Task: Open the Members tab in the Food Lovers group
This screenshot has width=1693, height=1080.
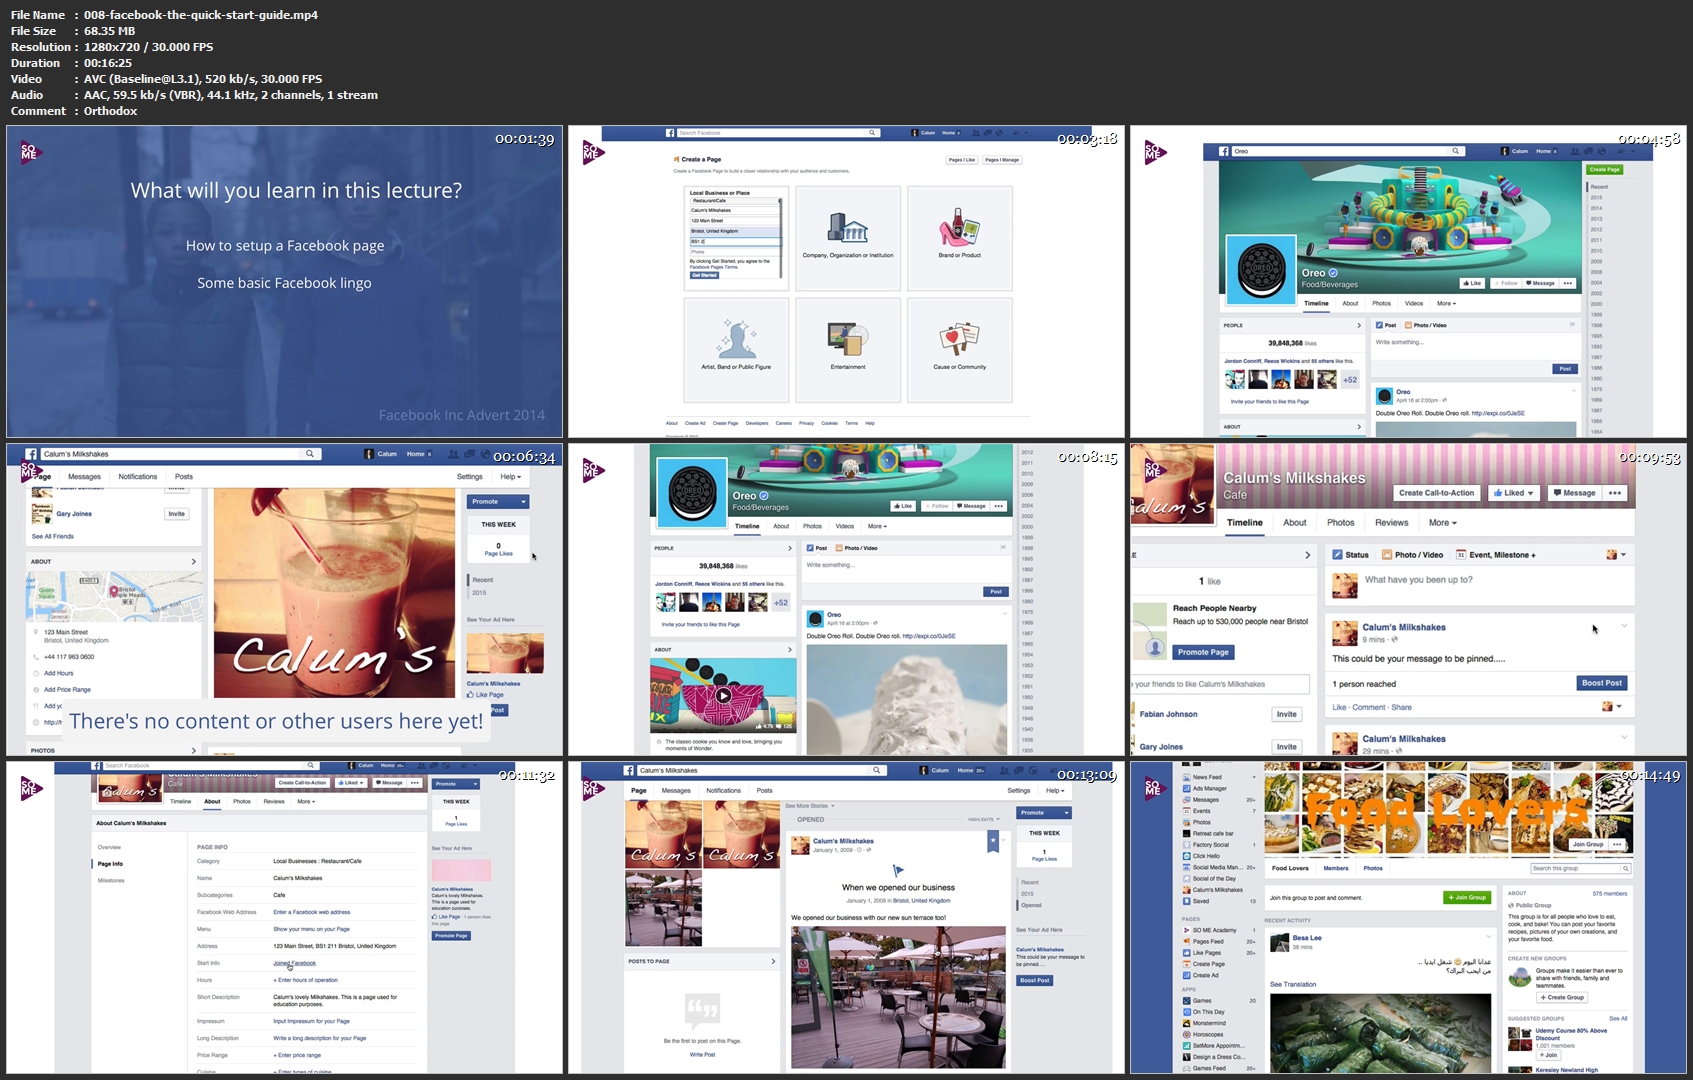Action: coord(1336,868)
